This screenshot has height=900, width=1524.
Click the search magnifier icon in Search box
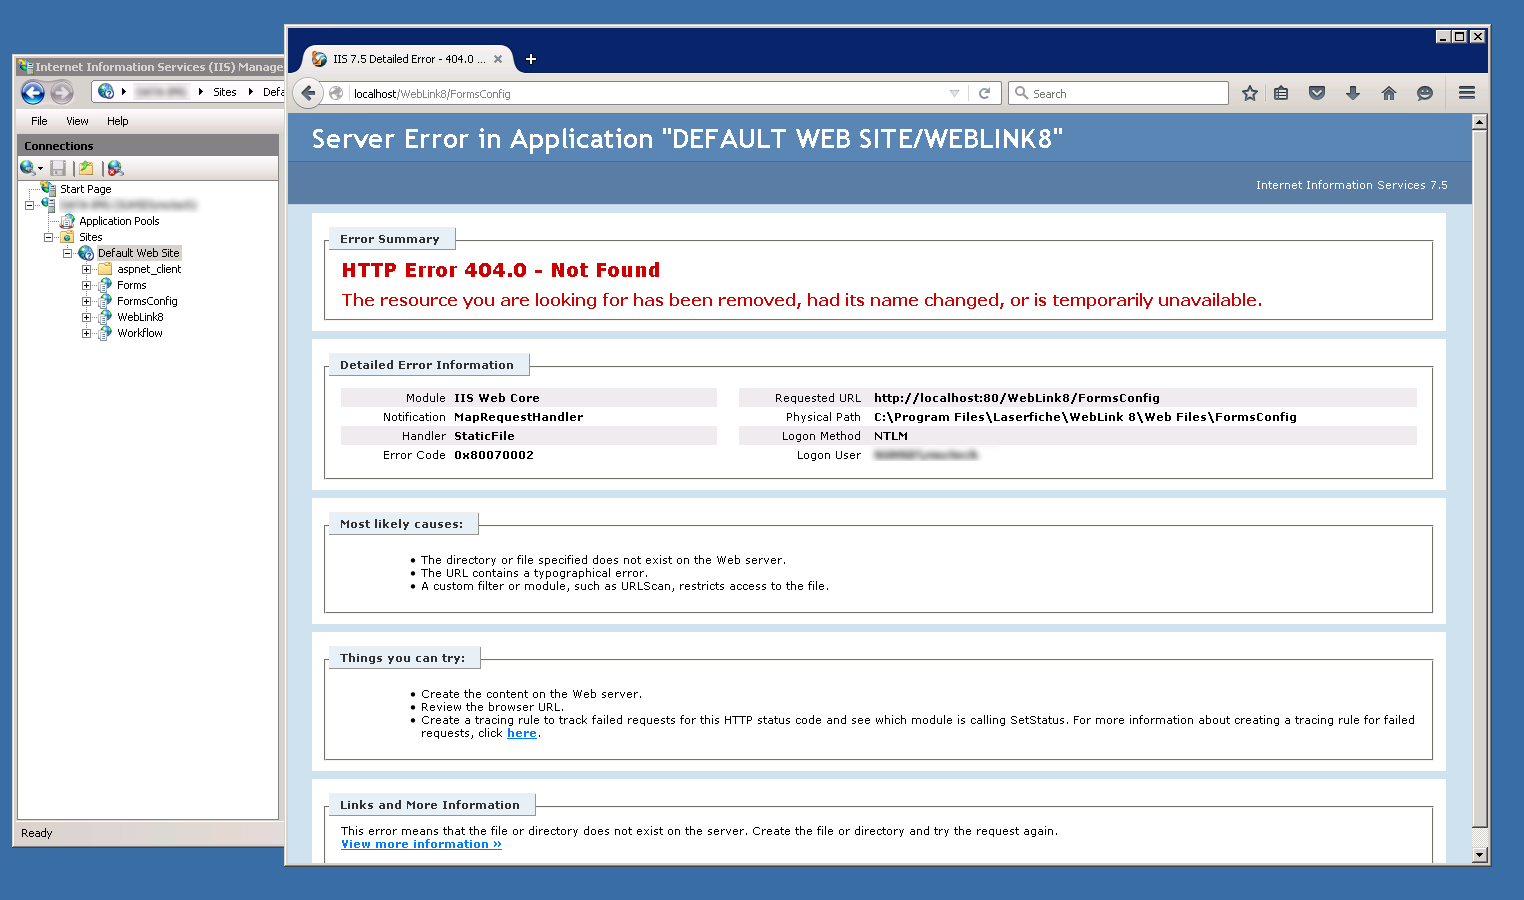pyautogui.click(x=1021, y=93)
